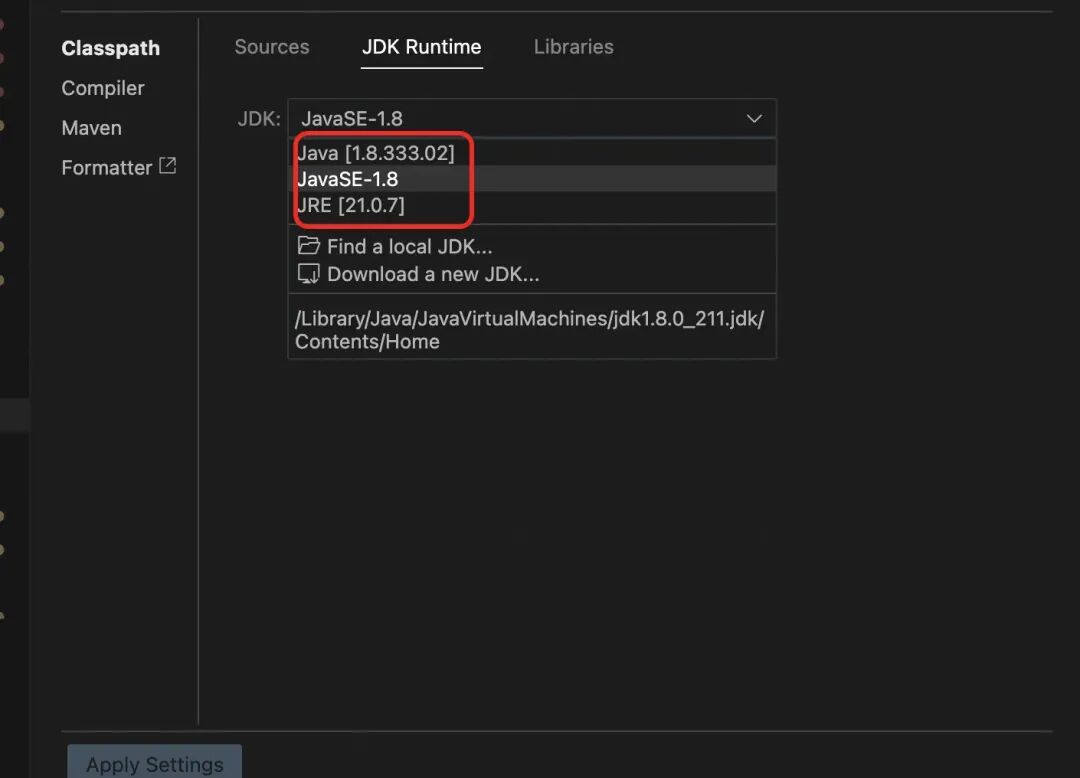Open the JDK combo box showing JavaSE-1.8

[x=532, y=118]
